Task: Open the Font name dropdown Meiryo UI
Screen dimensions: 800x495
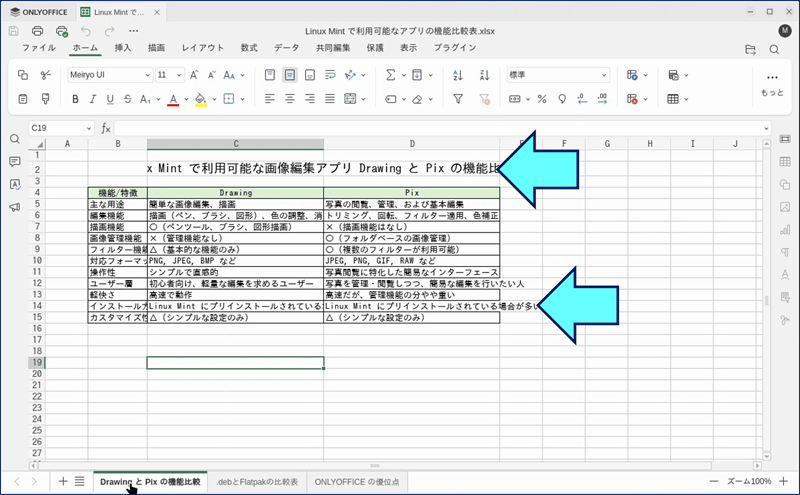Action: [x=110, y=75]
